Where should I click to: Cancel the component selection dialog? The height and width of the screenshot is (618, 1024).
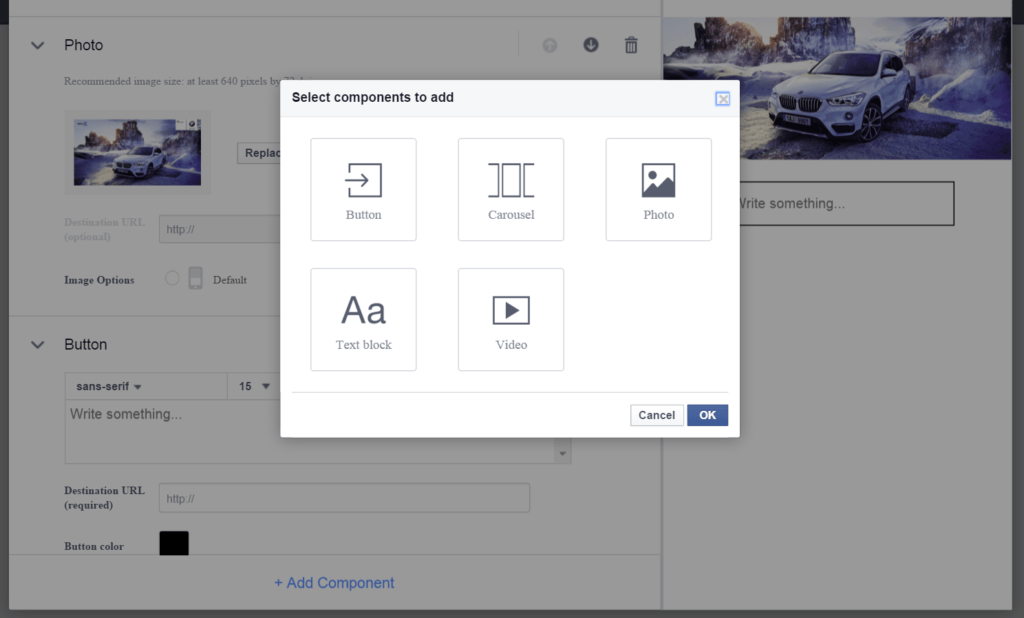[656, 415]
